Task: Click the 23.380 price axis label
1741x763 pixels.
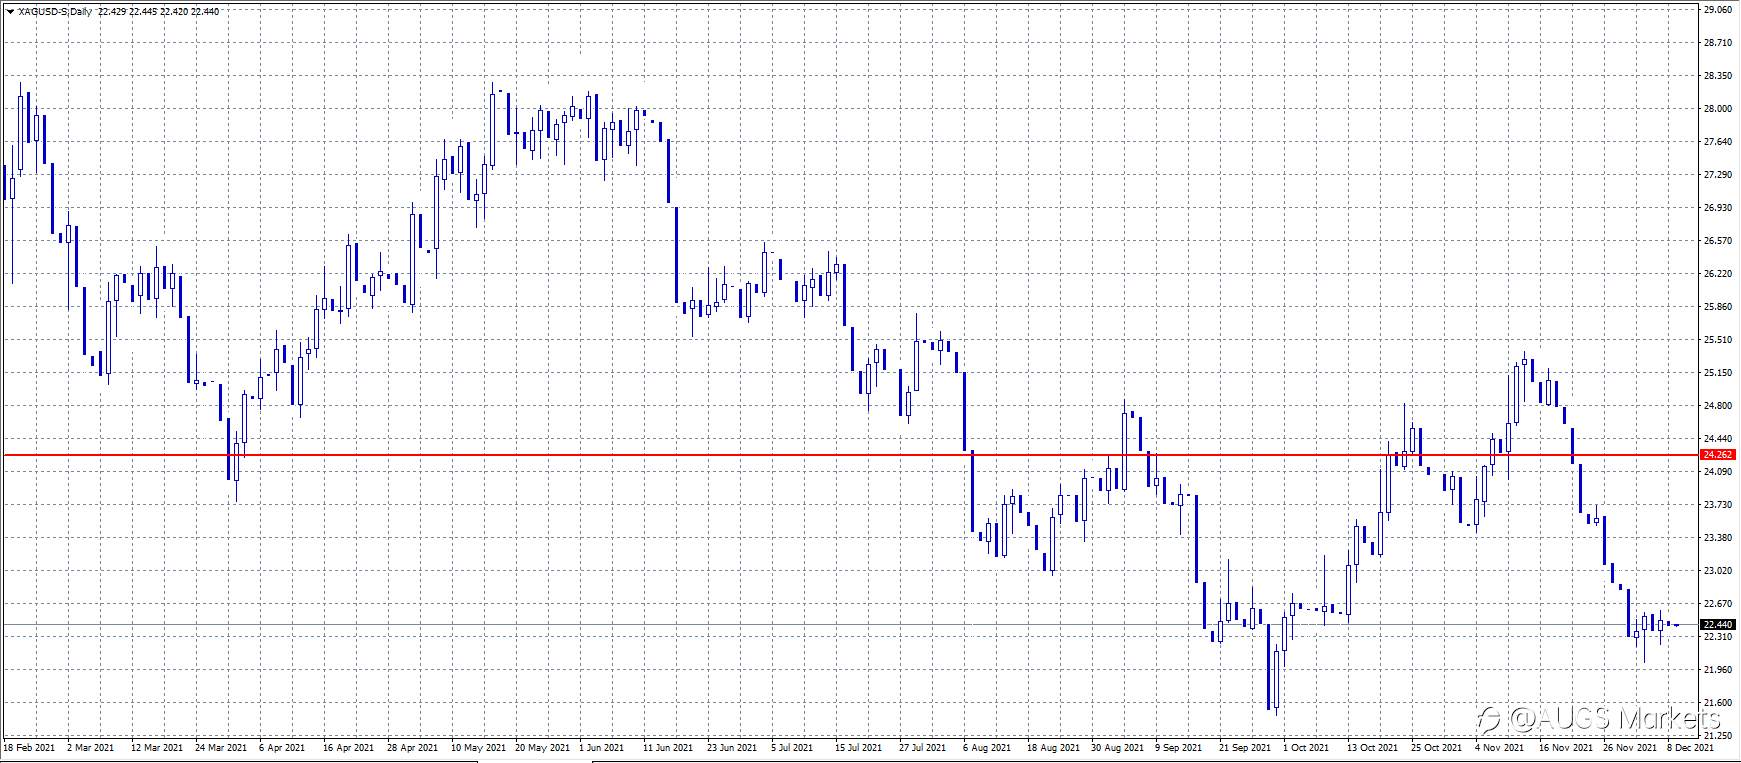Action: point(1717,538)
